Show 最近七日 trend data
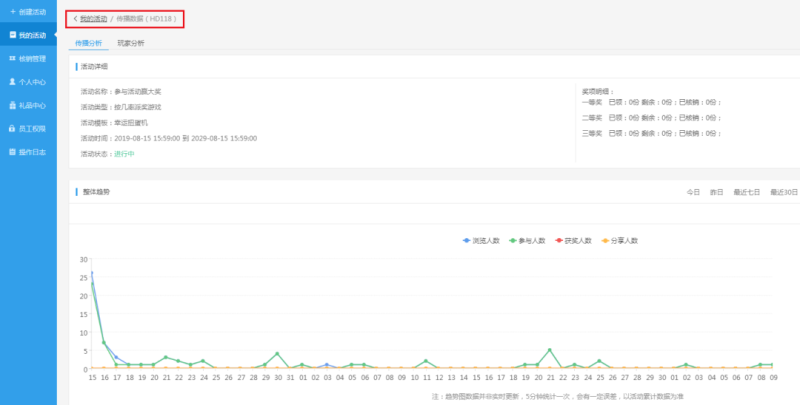The image size is (800, 405). point(747,191)
